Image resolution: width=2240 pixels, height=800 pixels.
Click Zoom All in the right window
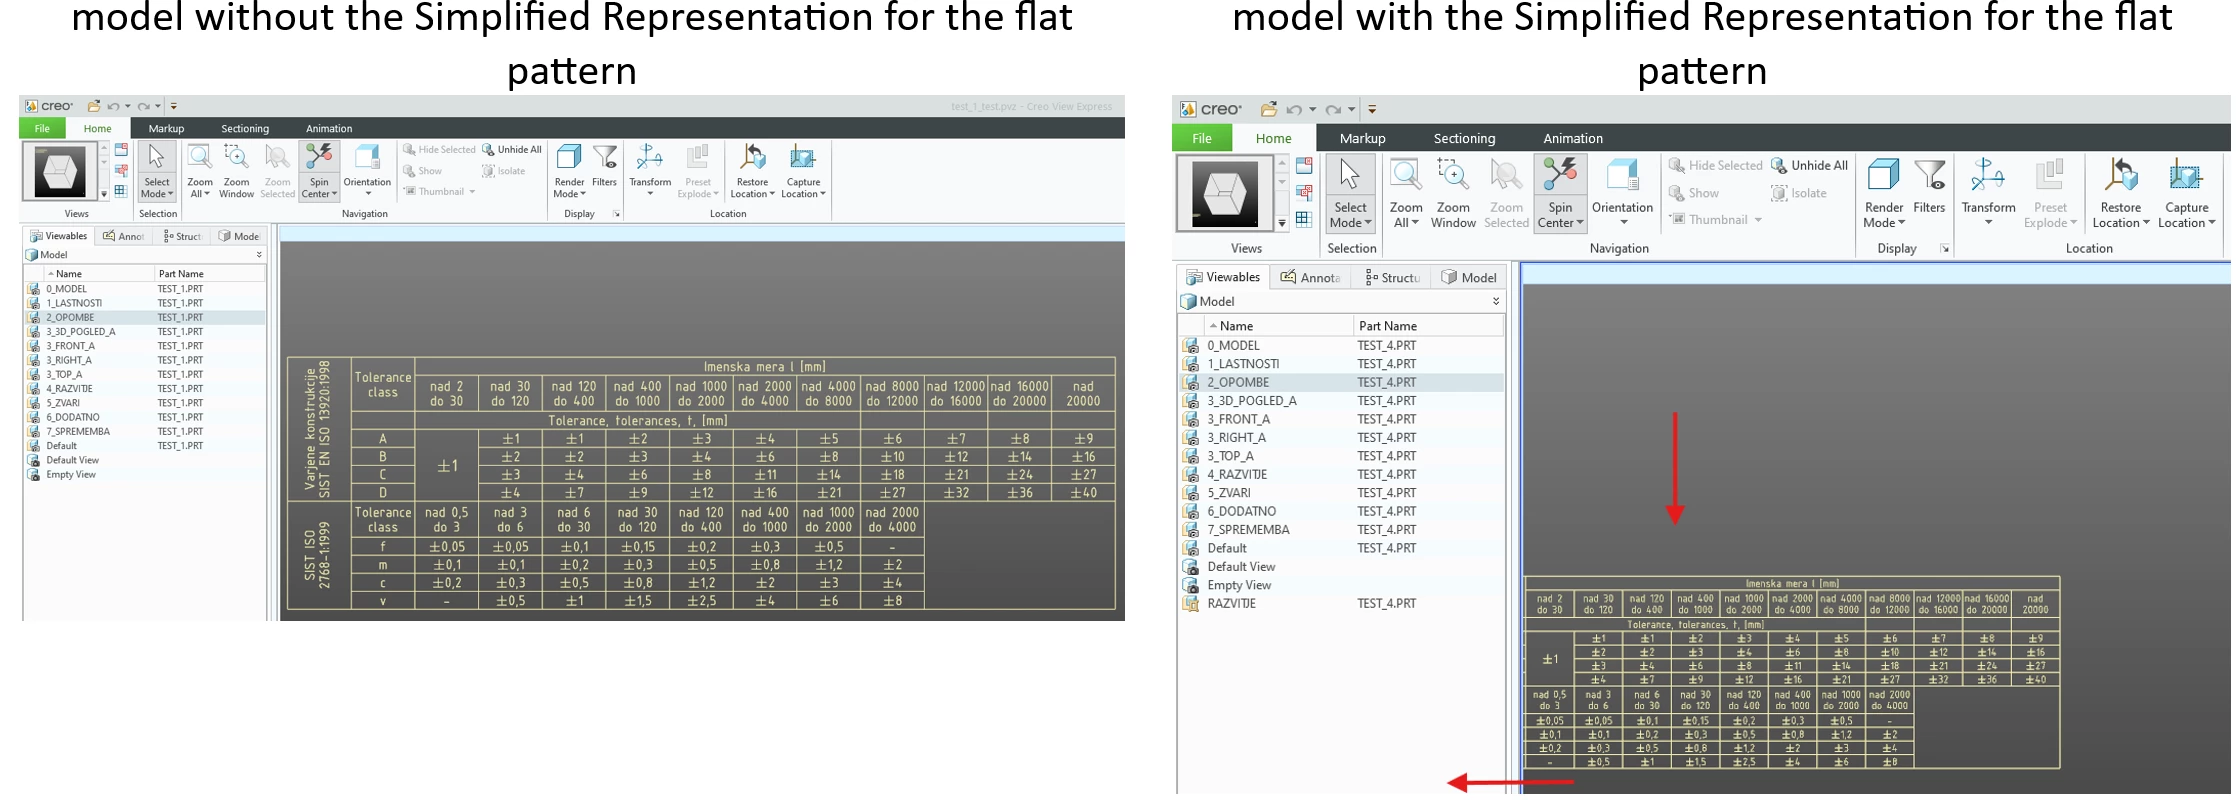1405,193
